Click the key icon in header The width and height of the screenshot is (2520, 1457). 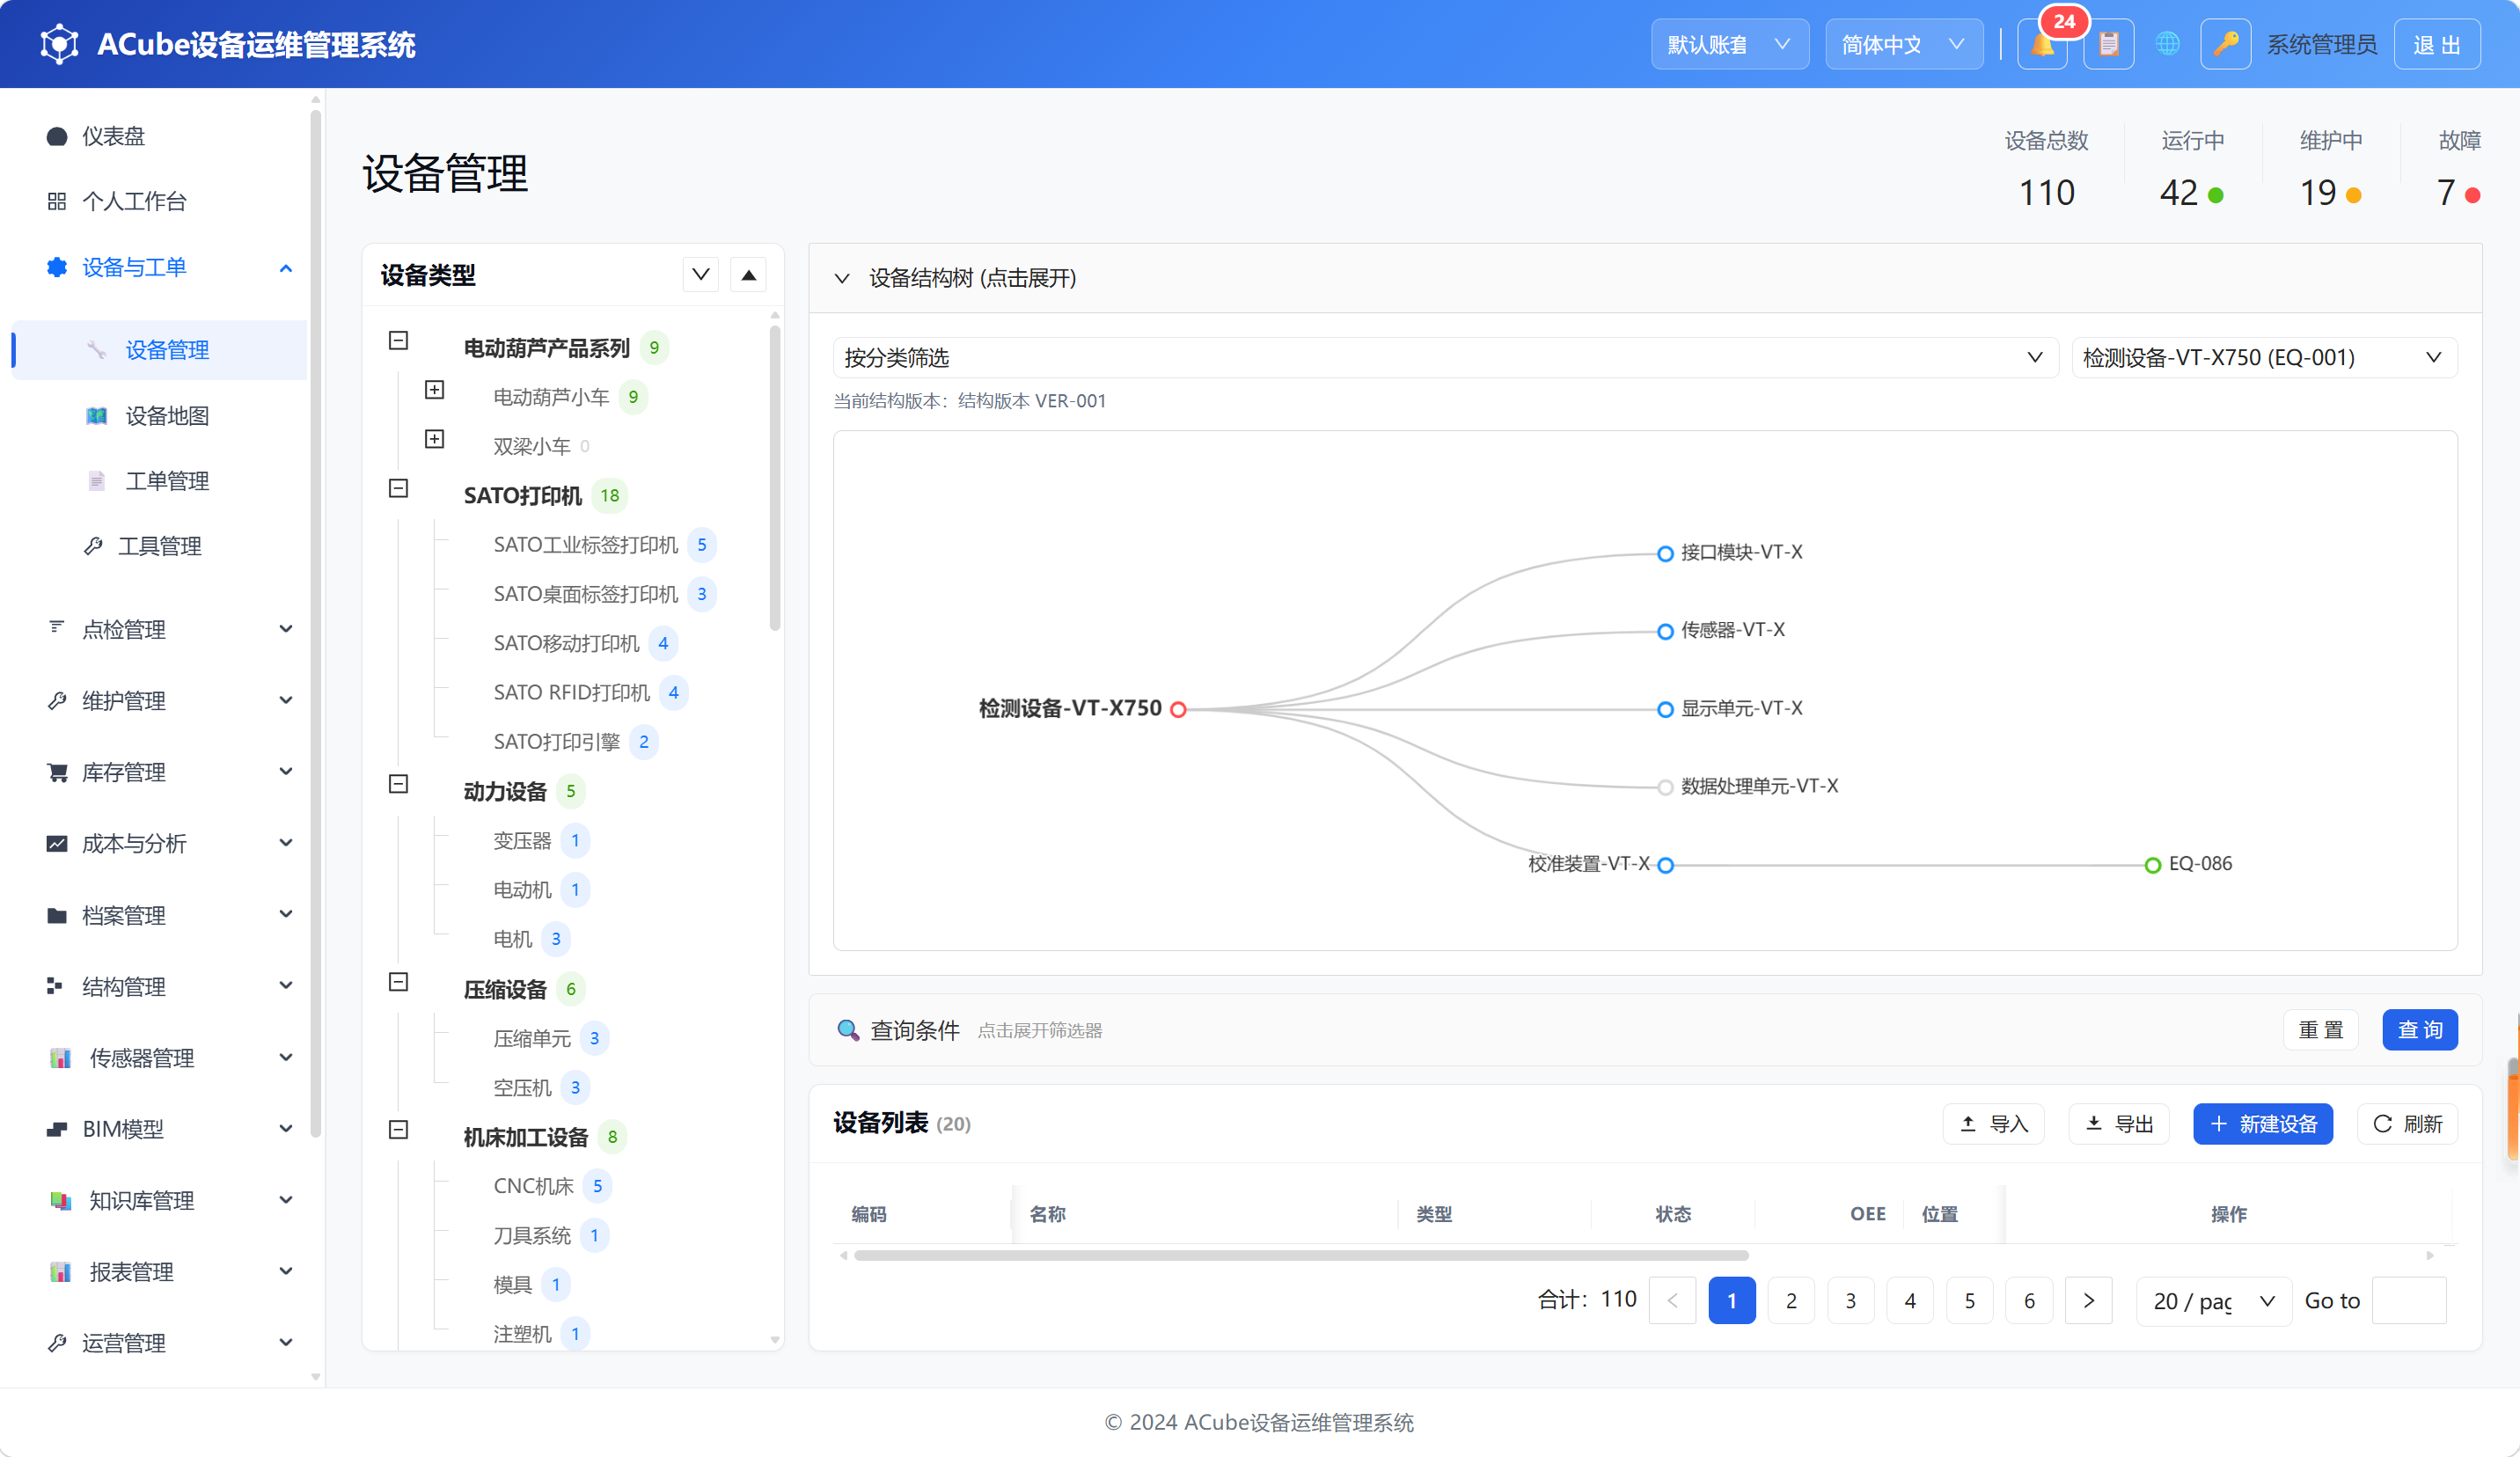tap(2225, 44)
